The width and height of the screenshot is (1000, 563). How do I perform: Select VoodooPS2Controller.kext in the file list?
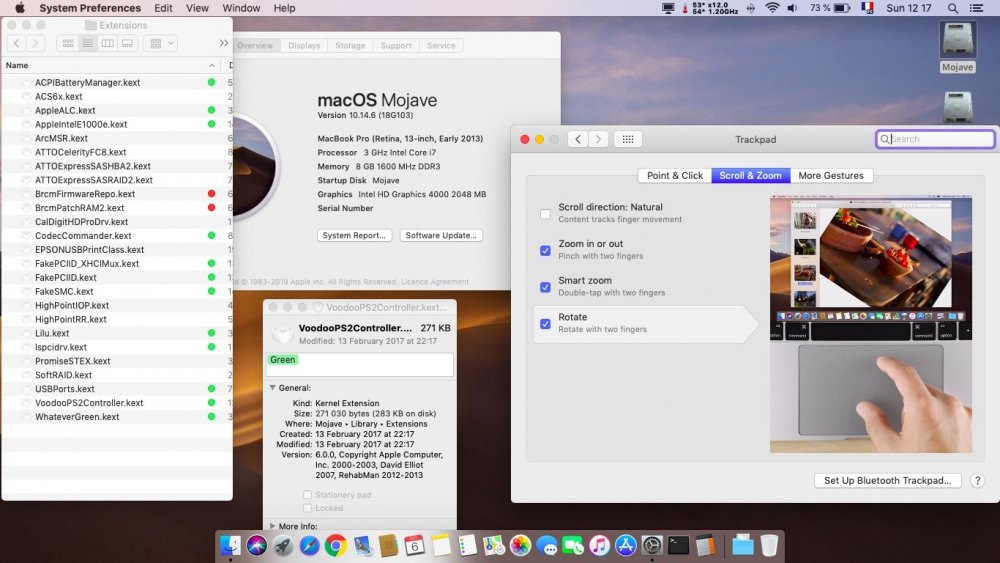[x=117, y=403]
